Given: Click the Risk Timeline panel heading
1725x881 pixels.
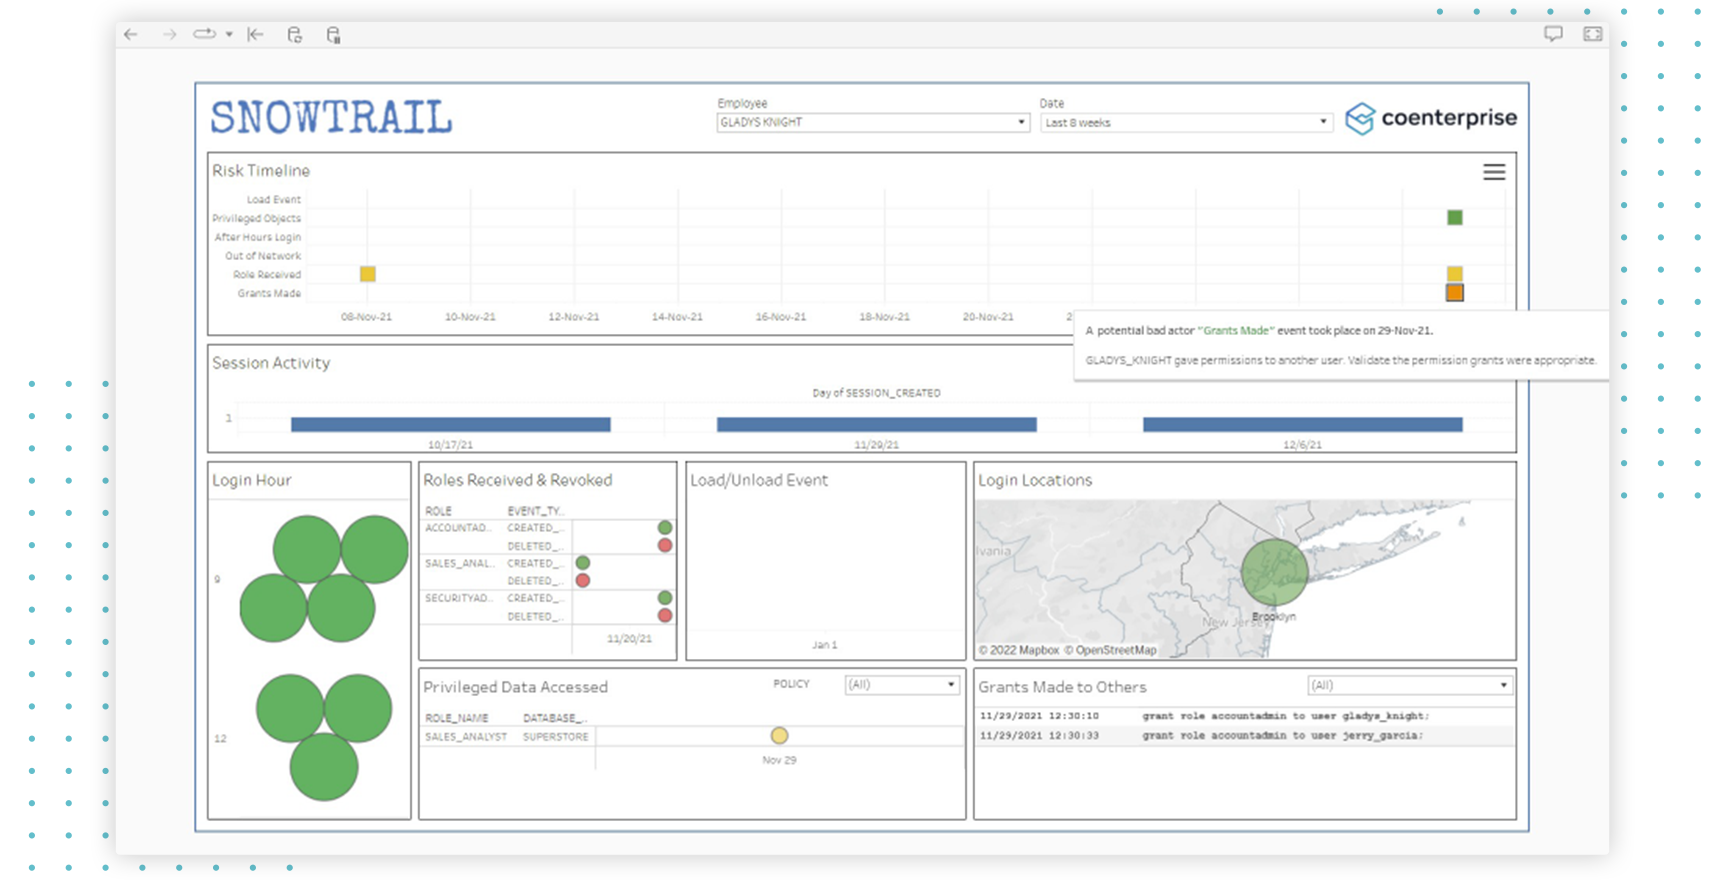Looking at the screenshot, I should (x=261, y=171).
